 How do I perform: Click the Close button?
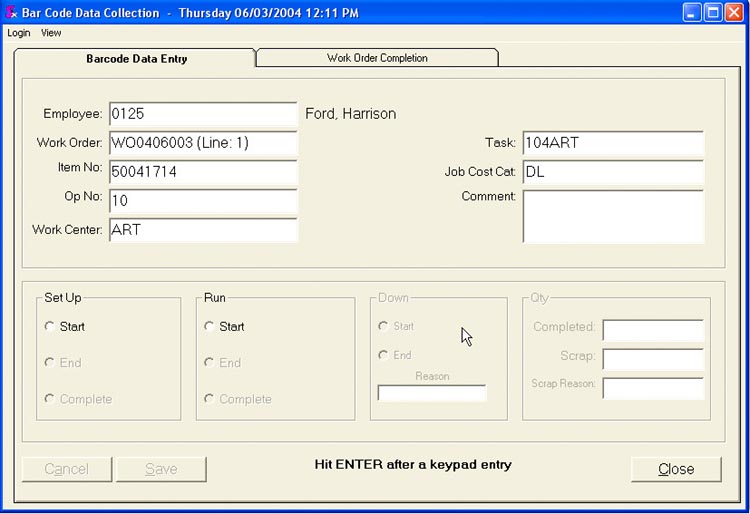point(676,469)
